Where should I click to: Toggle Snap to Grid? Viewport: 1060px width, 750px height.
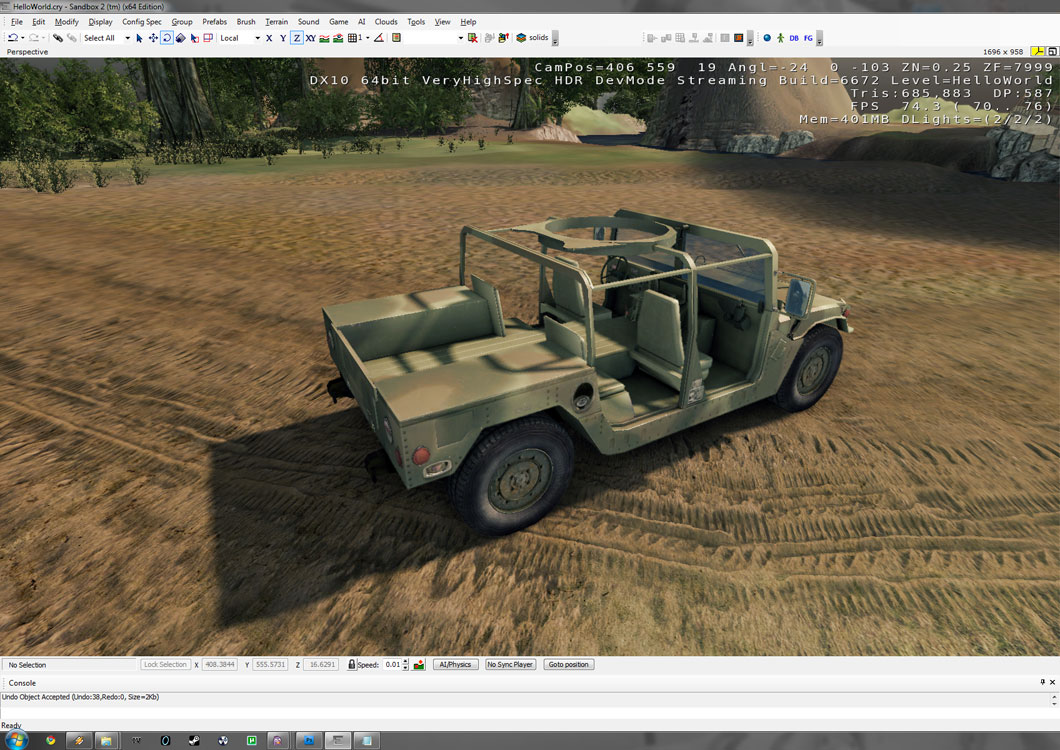(354, 38)
